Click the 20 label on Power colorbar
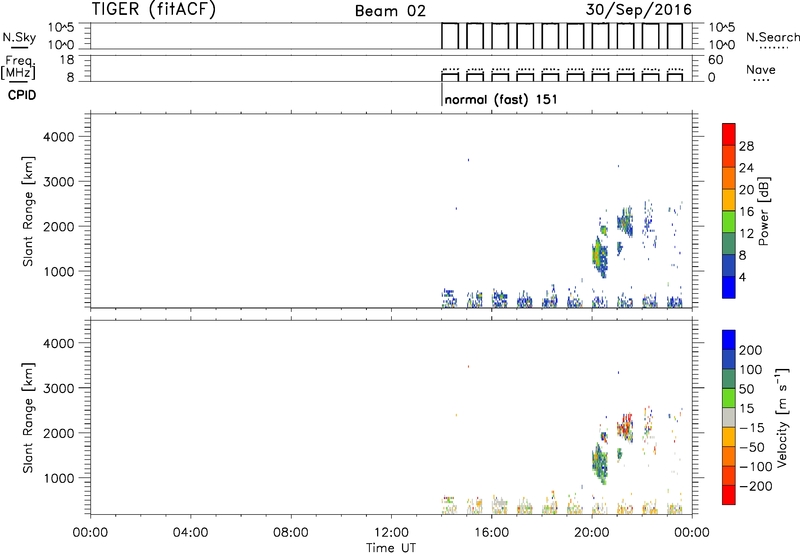Image resolution: width=800 pixels, height=554 pixels. (746, 190)
